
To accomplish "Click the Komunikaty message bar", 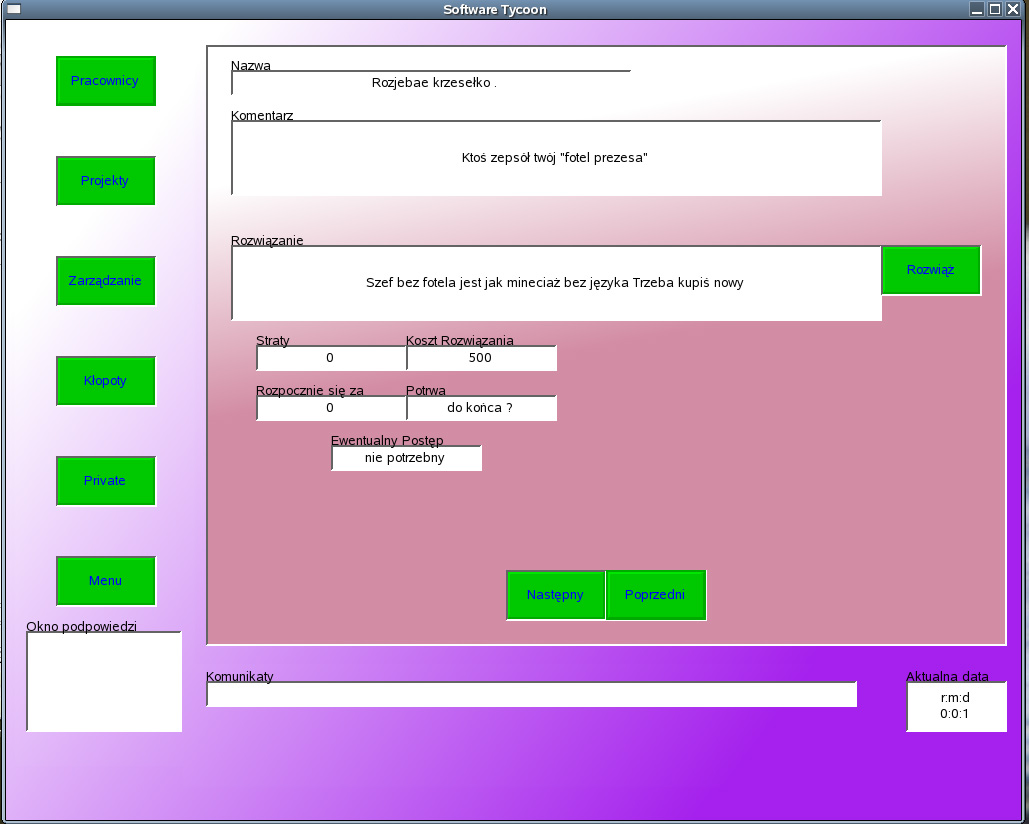I will point(531,694).
